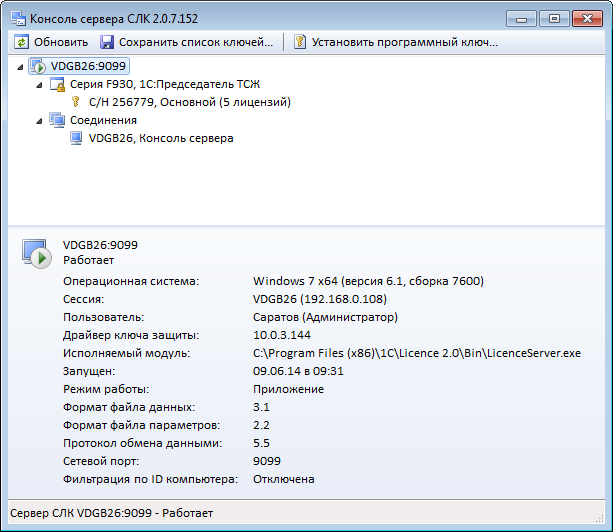Image resolution: width=613 pixels, height=532 pixels.
Task: Minimize the Консоль сервера СЛК window
Action: [x=521, y=18]
